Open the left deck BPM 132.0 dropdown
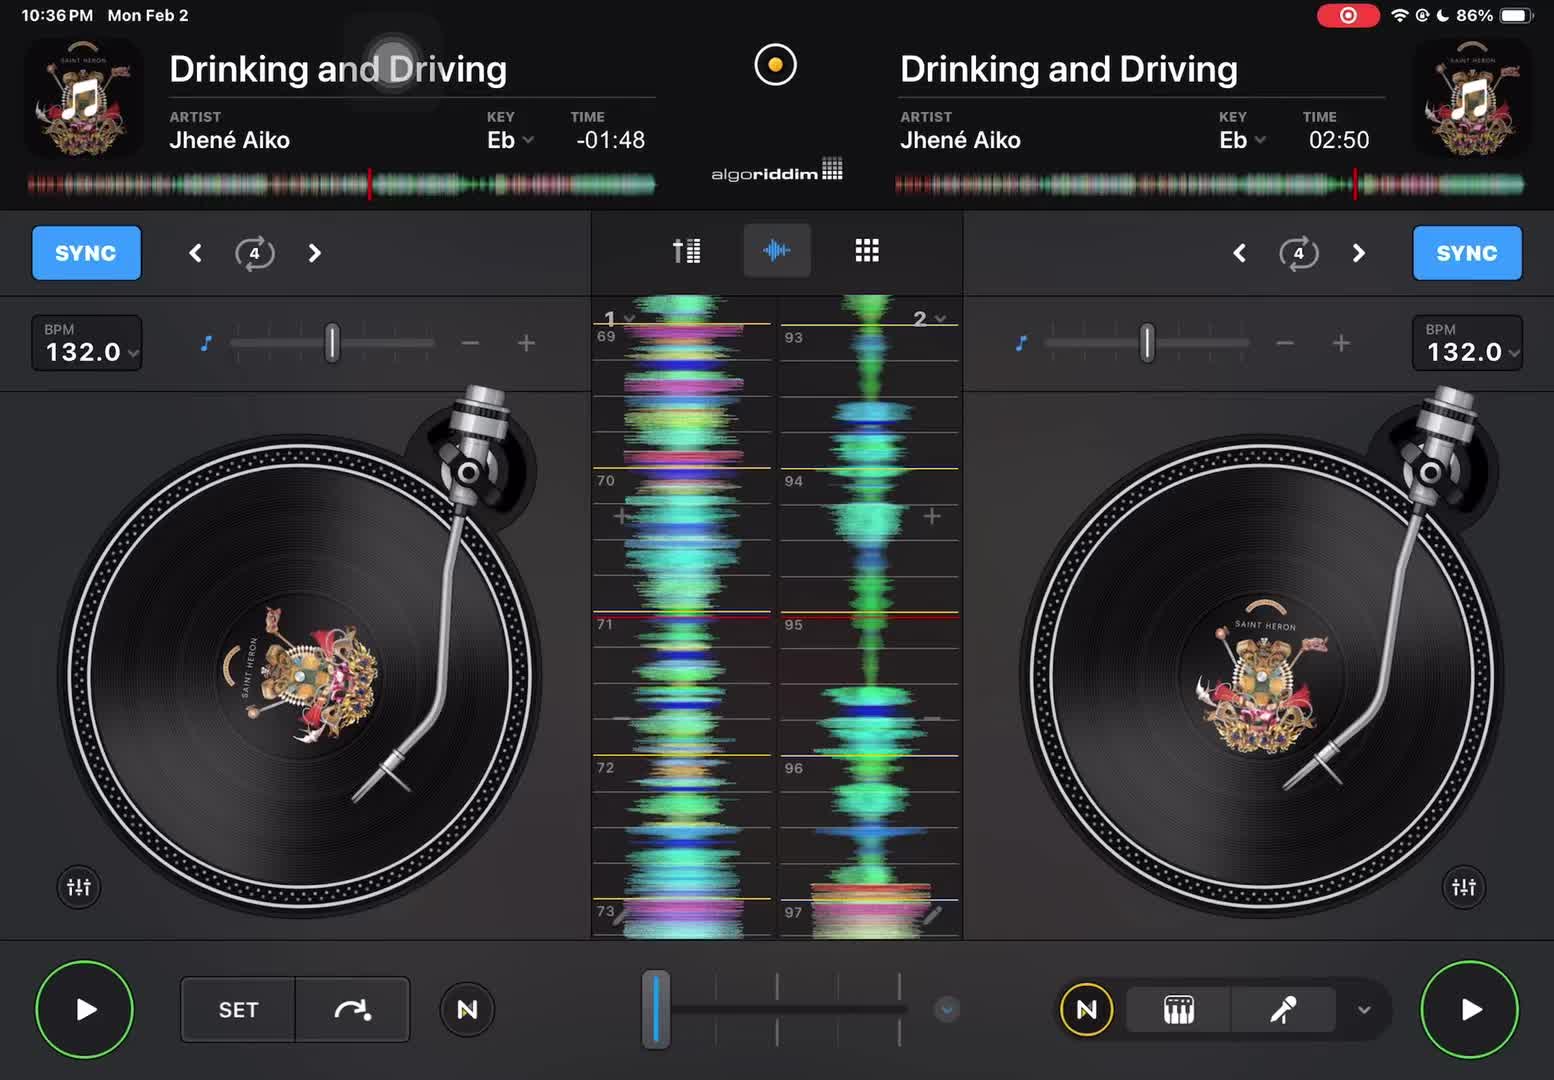1554x1080 pixels. 87,343
